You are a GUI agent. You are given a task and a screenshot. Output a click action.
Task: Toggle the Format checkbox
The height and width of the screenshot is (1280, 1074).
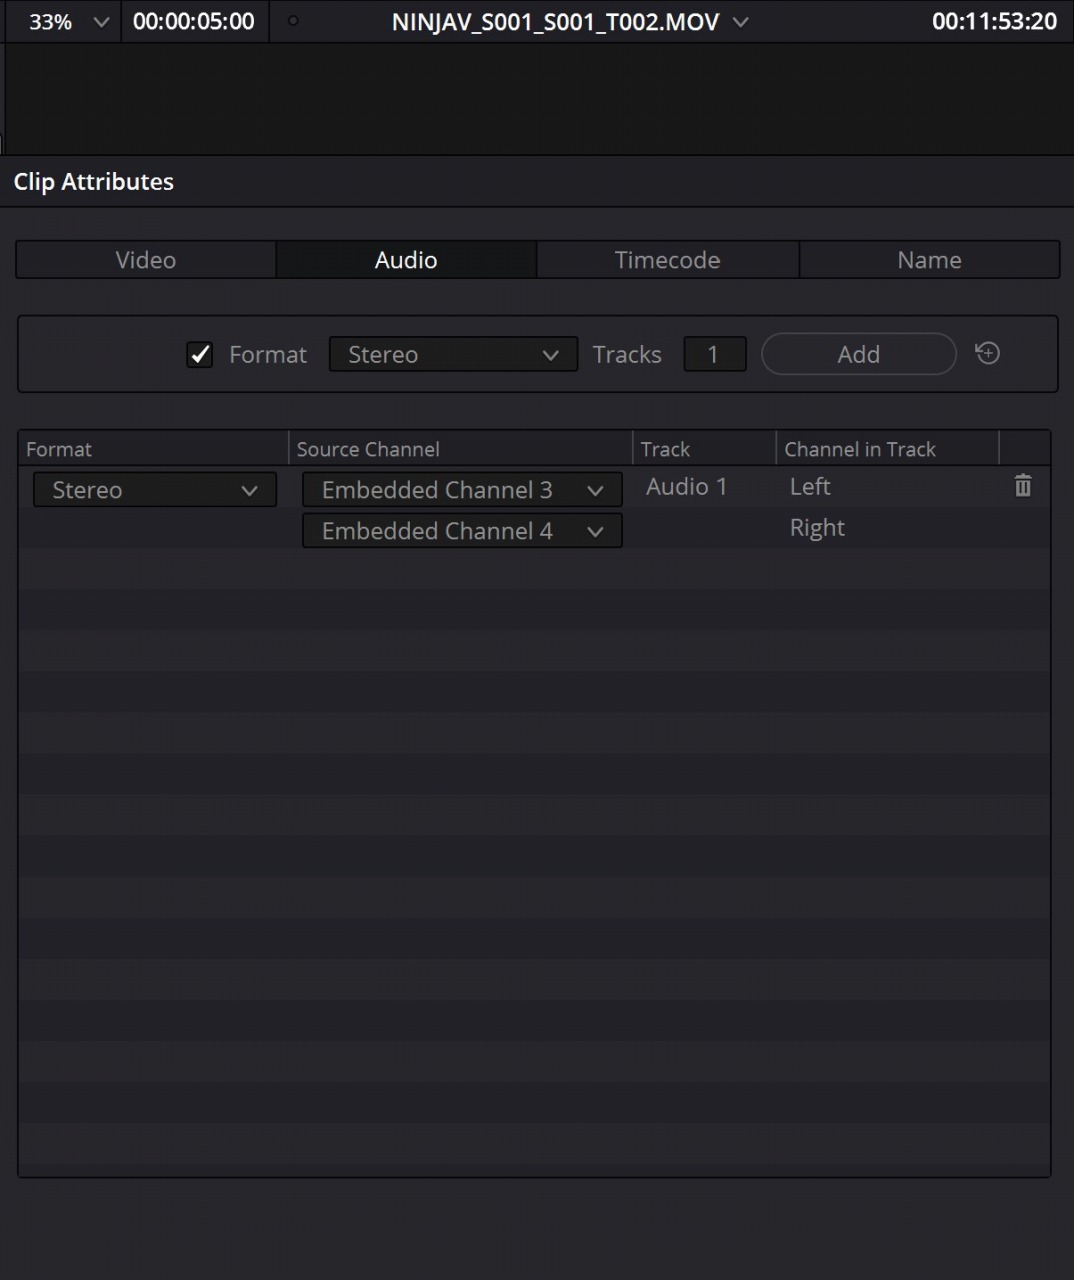click(x=200, y=355)
